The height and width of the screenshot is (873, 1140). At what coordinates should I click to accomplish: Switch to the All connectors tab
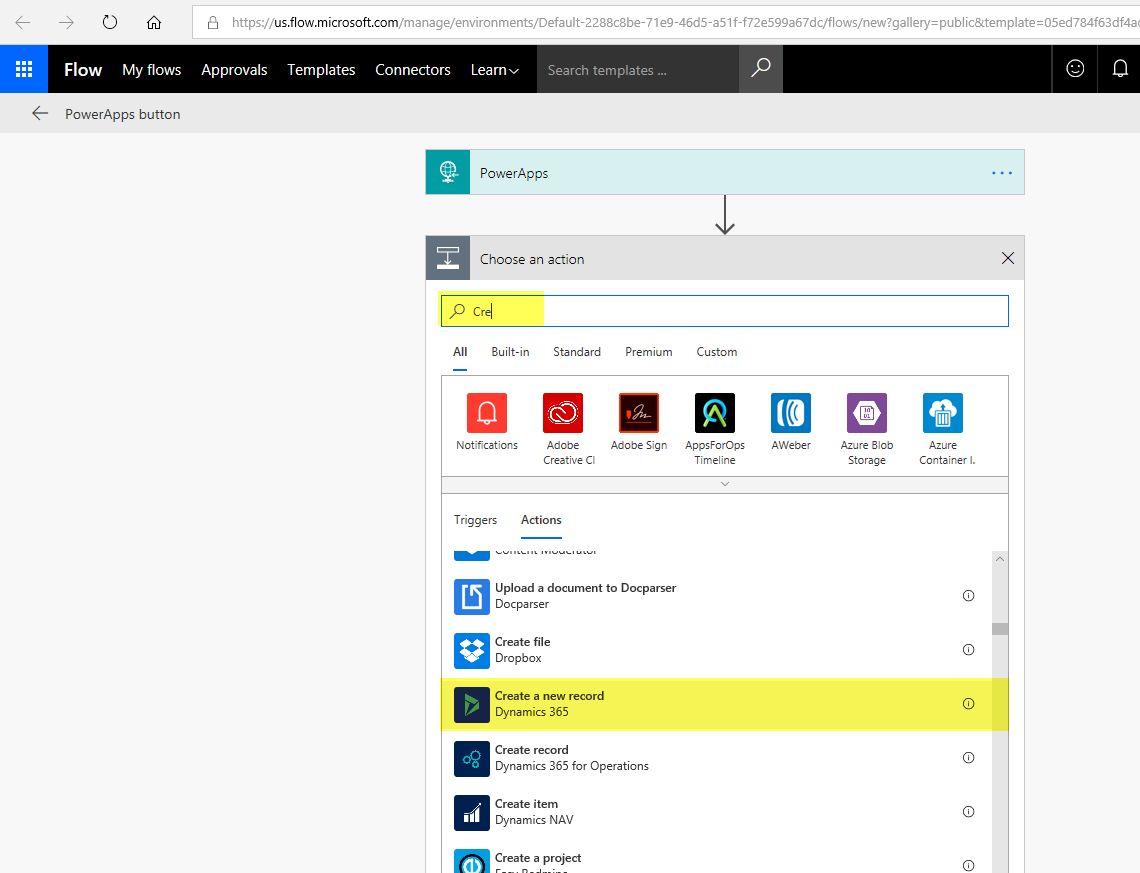tap(460, 352)
